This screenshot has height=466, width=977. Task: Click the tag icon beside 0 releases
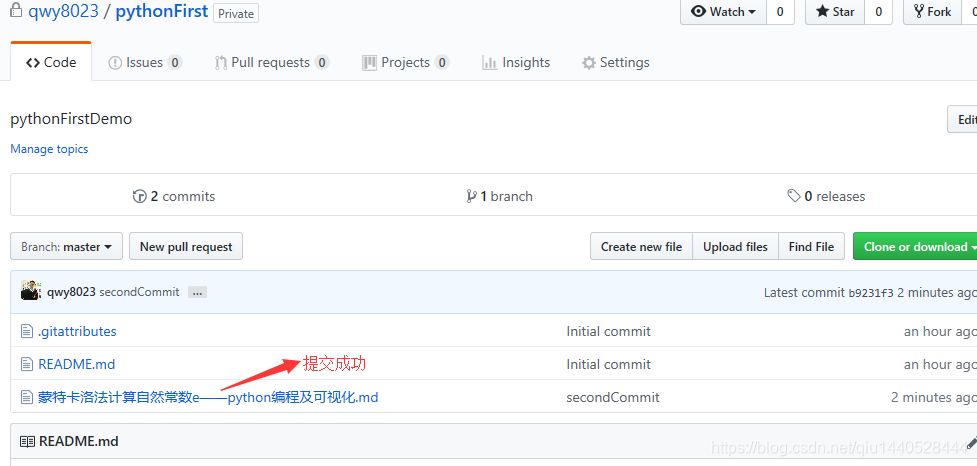click(x=794, y=196)
